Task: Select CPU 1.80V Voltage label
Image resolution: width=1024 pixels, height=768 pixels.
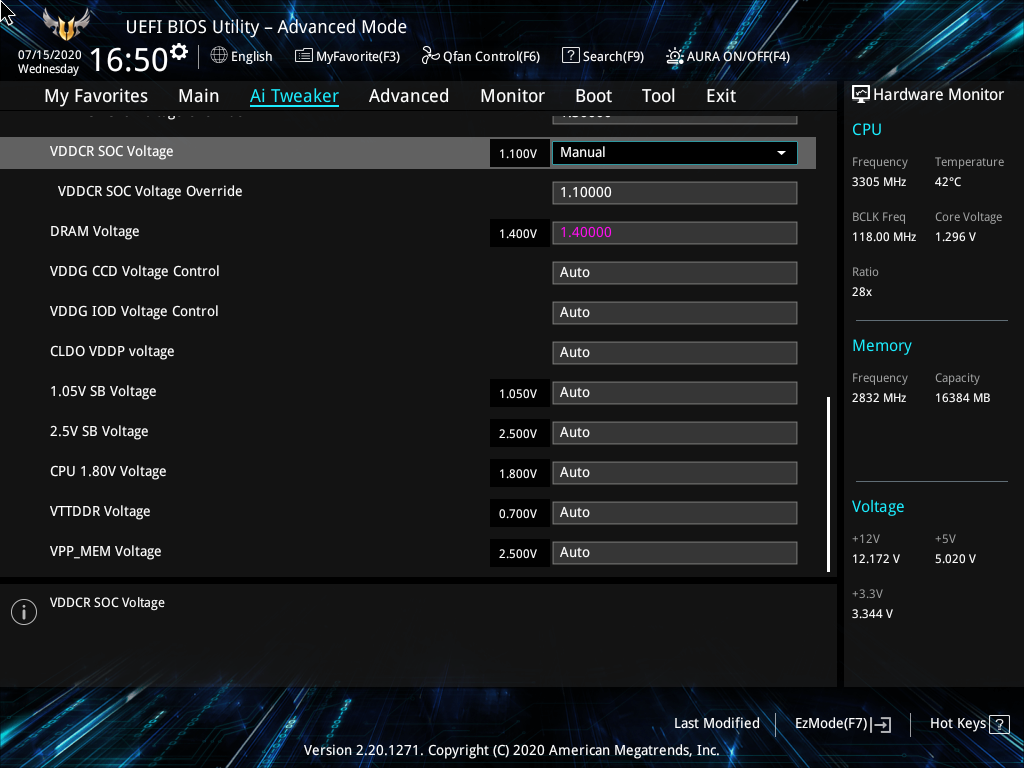Action: pos(108,472)
